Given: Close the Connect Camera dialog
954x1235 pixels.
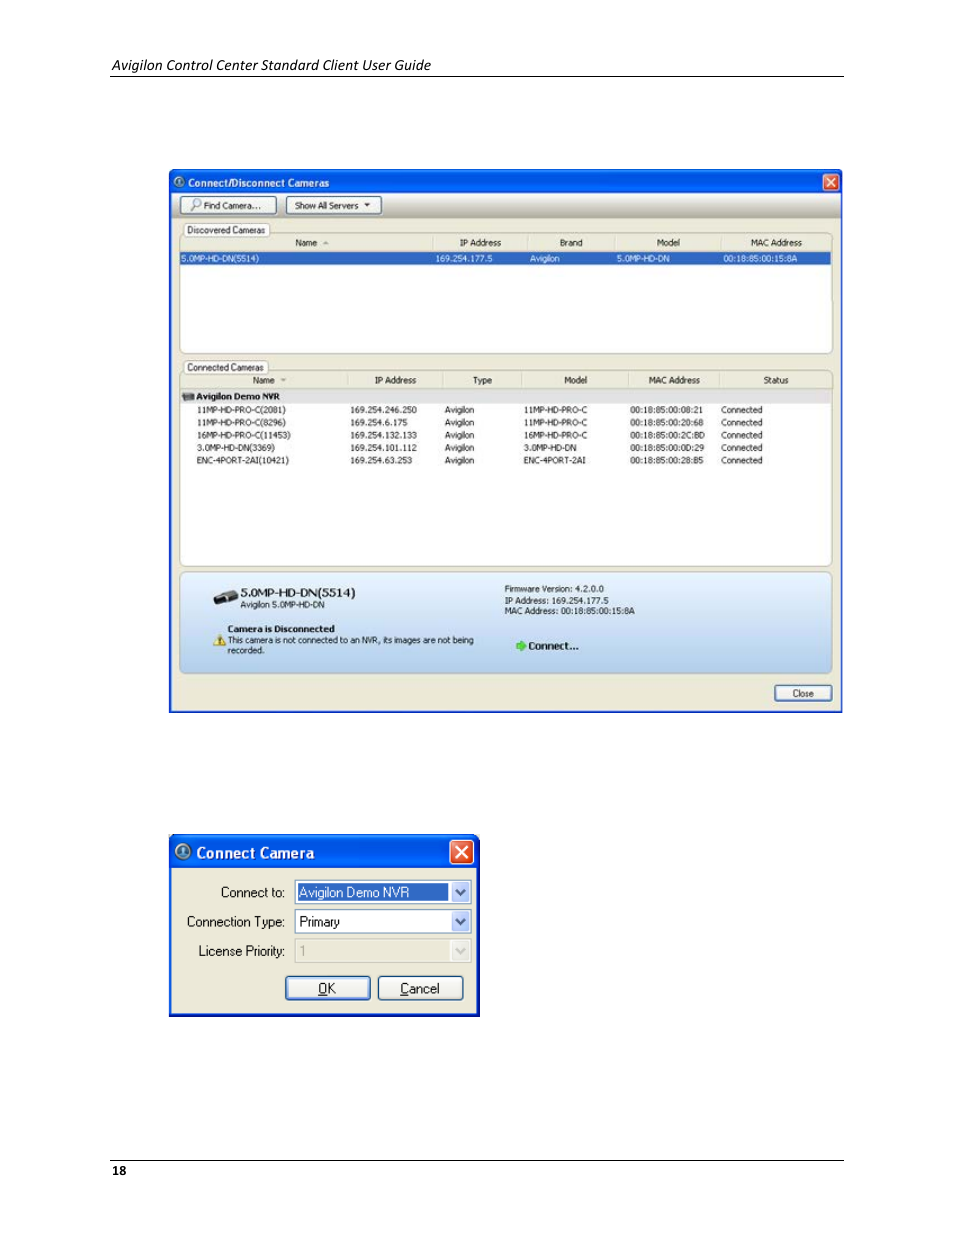Looking at the screenshot, I should (461, 852).
